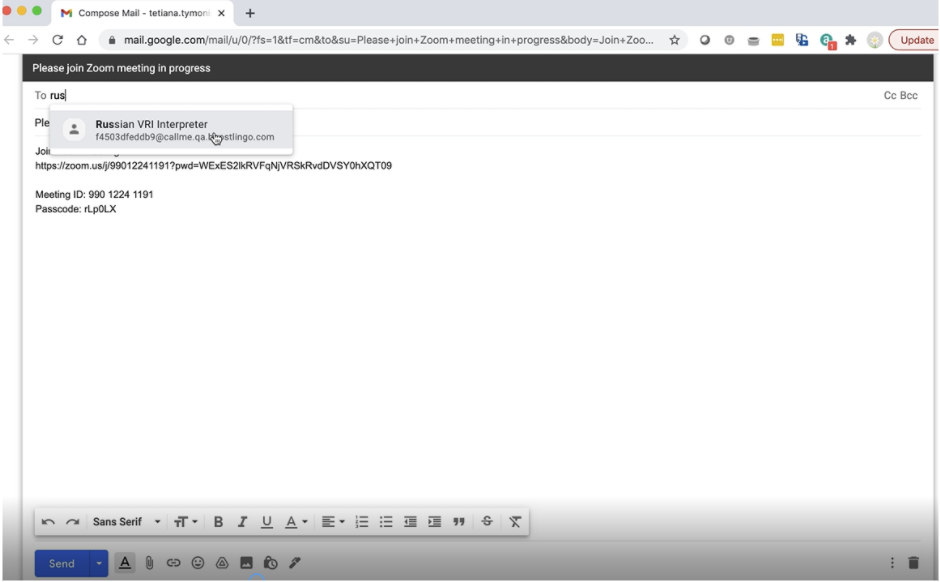Toggle bold formatting
The width and height of the screenshot is (940, 582).
(218, 522)
